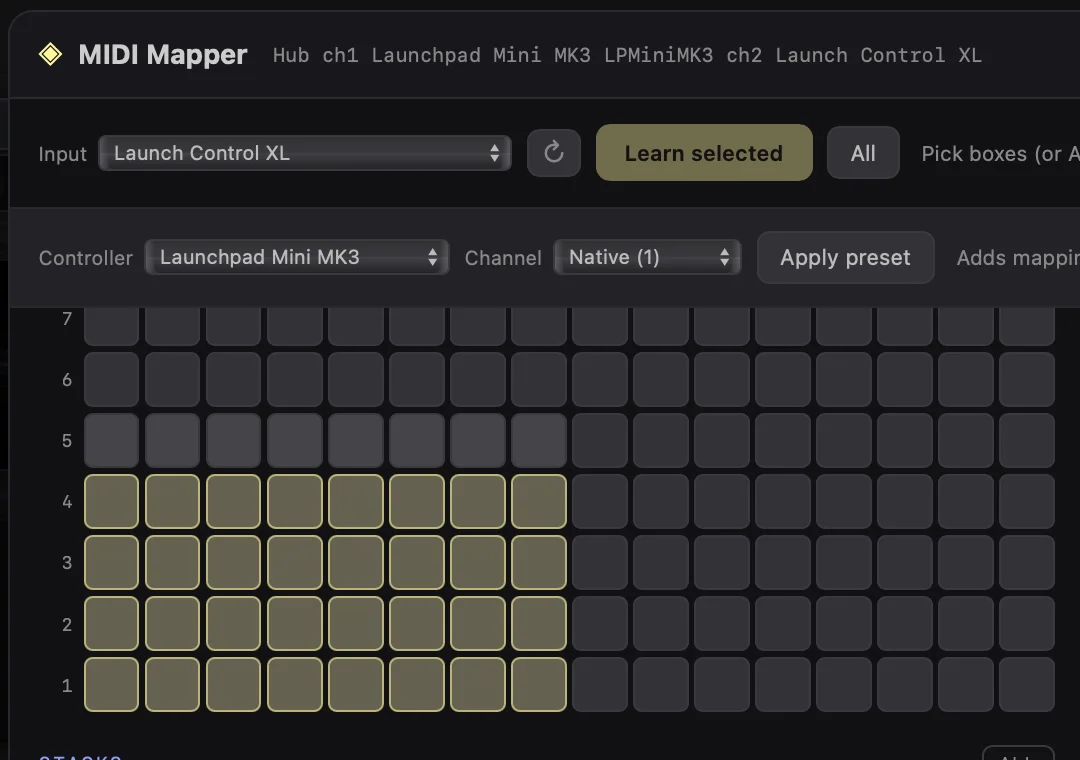The height and width of the screenshot is (760, 1080).
Task: Deselect the fifth highlighted pad in row 2
Action: (356, 624)
